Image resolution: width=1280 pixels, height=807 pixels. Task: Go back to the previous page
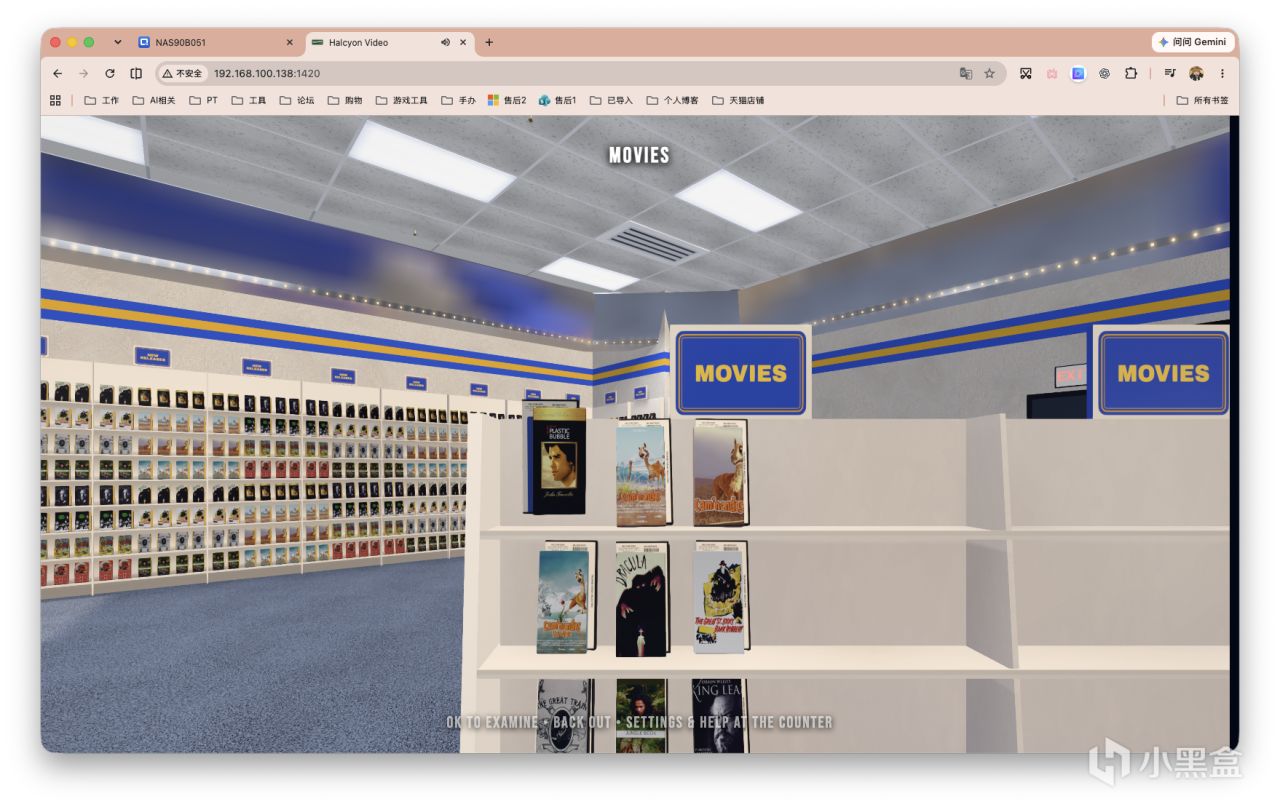tap(57, 73)
